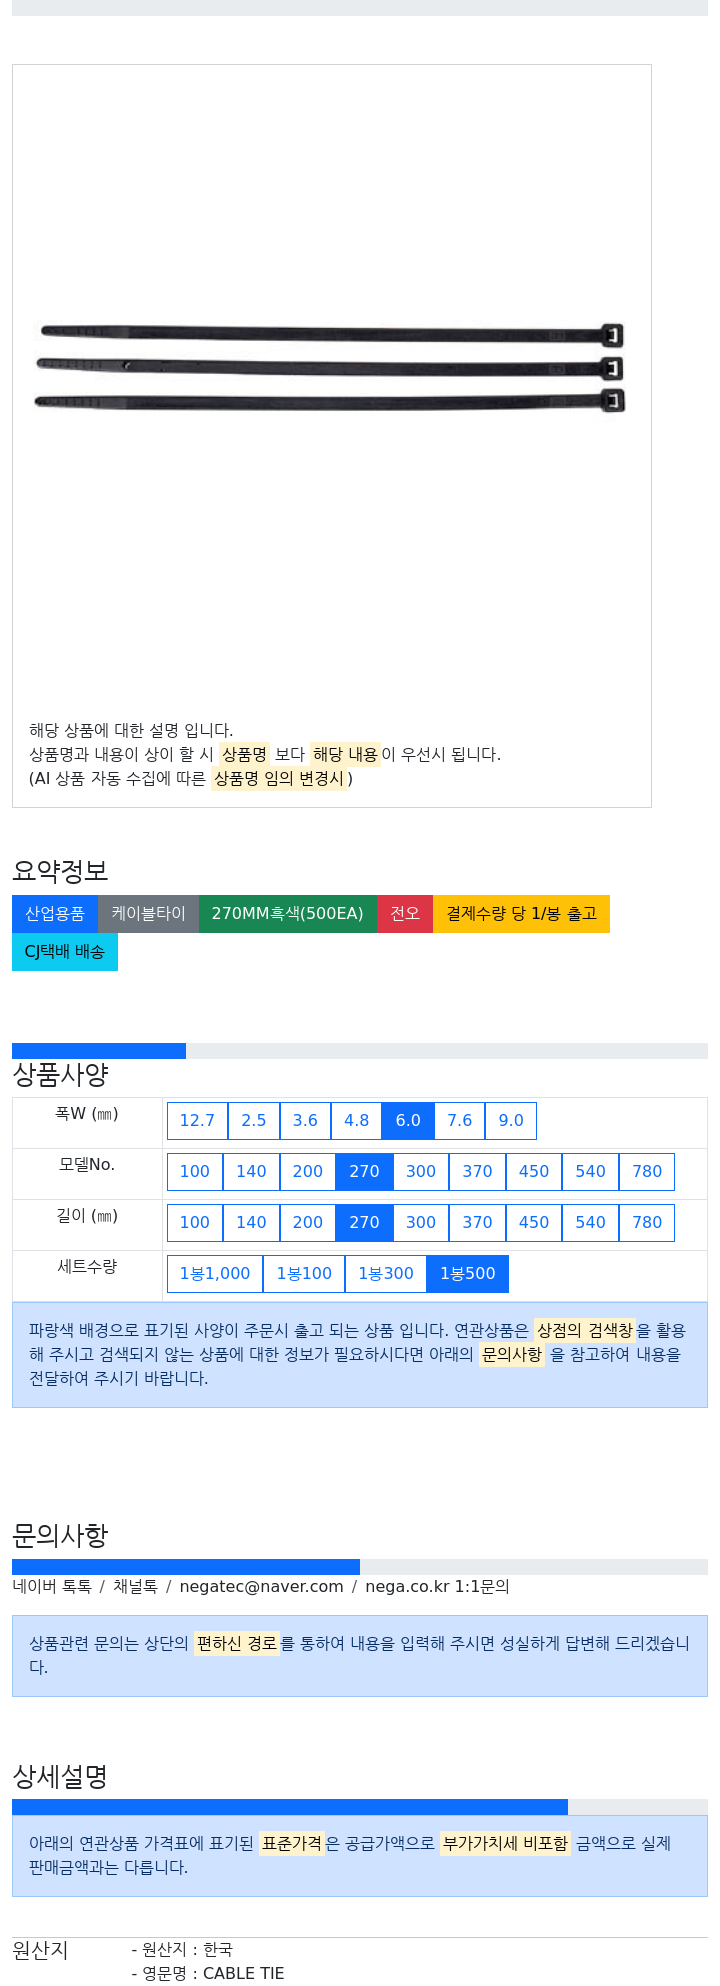Click the 케이블타이 tag
Image resolution: width=720 pixels, height=1986 pixels.
pyautogui.click(x=148, y=914)
